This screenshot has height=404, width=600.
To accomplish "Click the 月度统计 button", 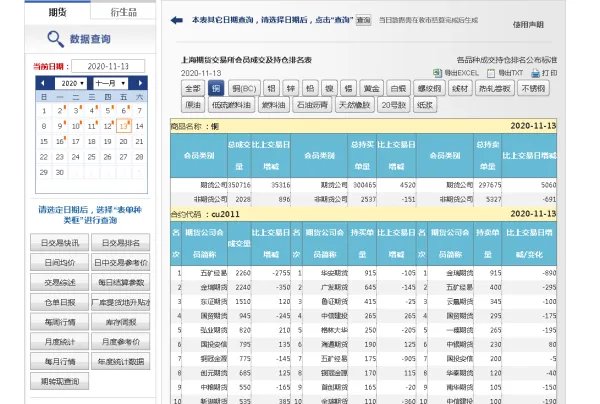I will click(x=60, y=341).
